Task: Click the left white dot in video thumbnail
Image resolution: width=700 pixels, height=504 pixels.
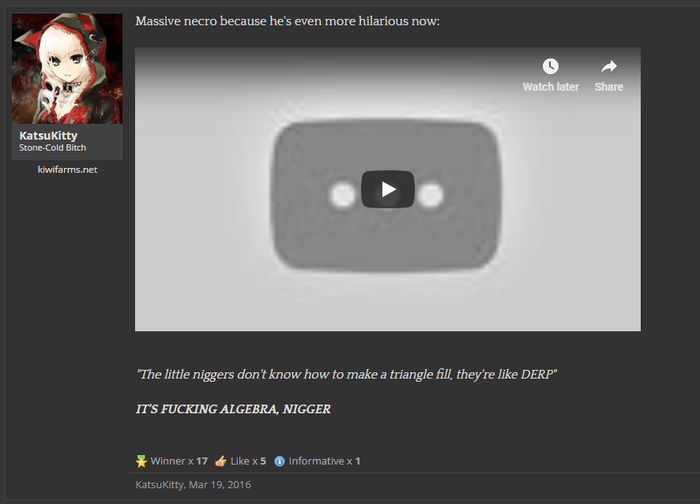Action: coord(343,194)
